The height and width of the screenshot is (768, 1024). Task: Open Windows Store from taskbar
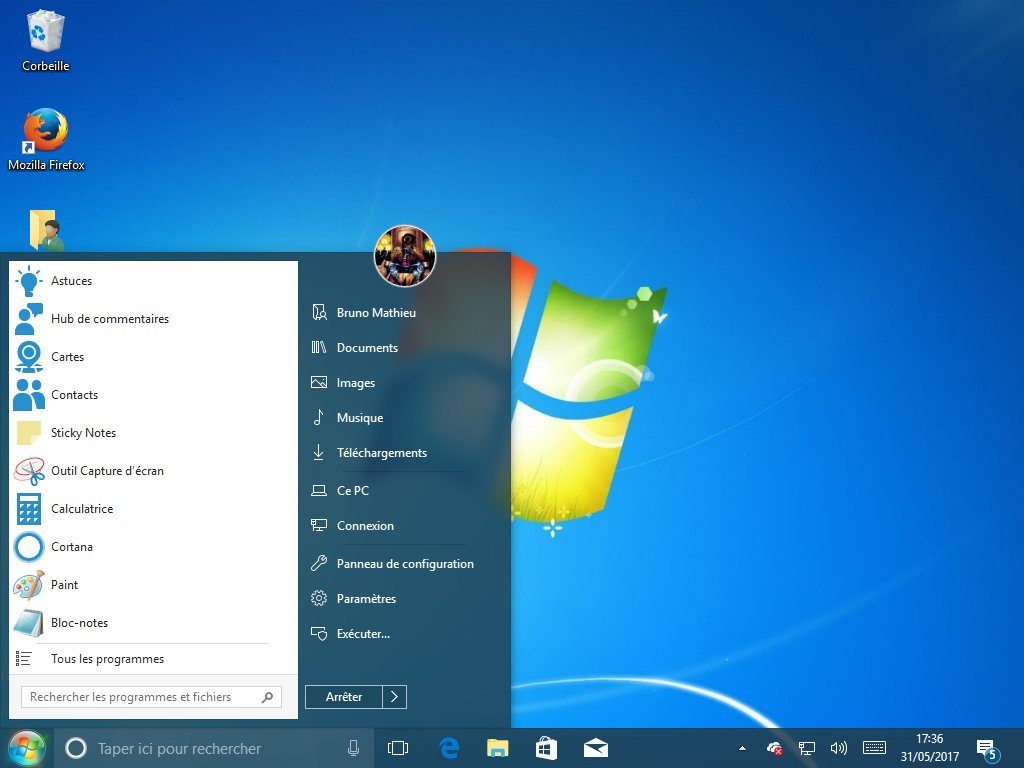546,748
